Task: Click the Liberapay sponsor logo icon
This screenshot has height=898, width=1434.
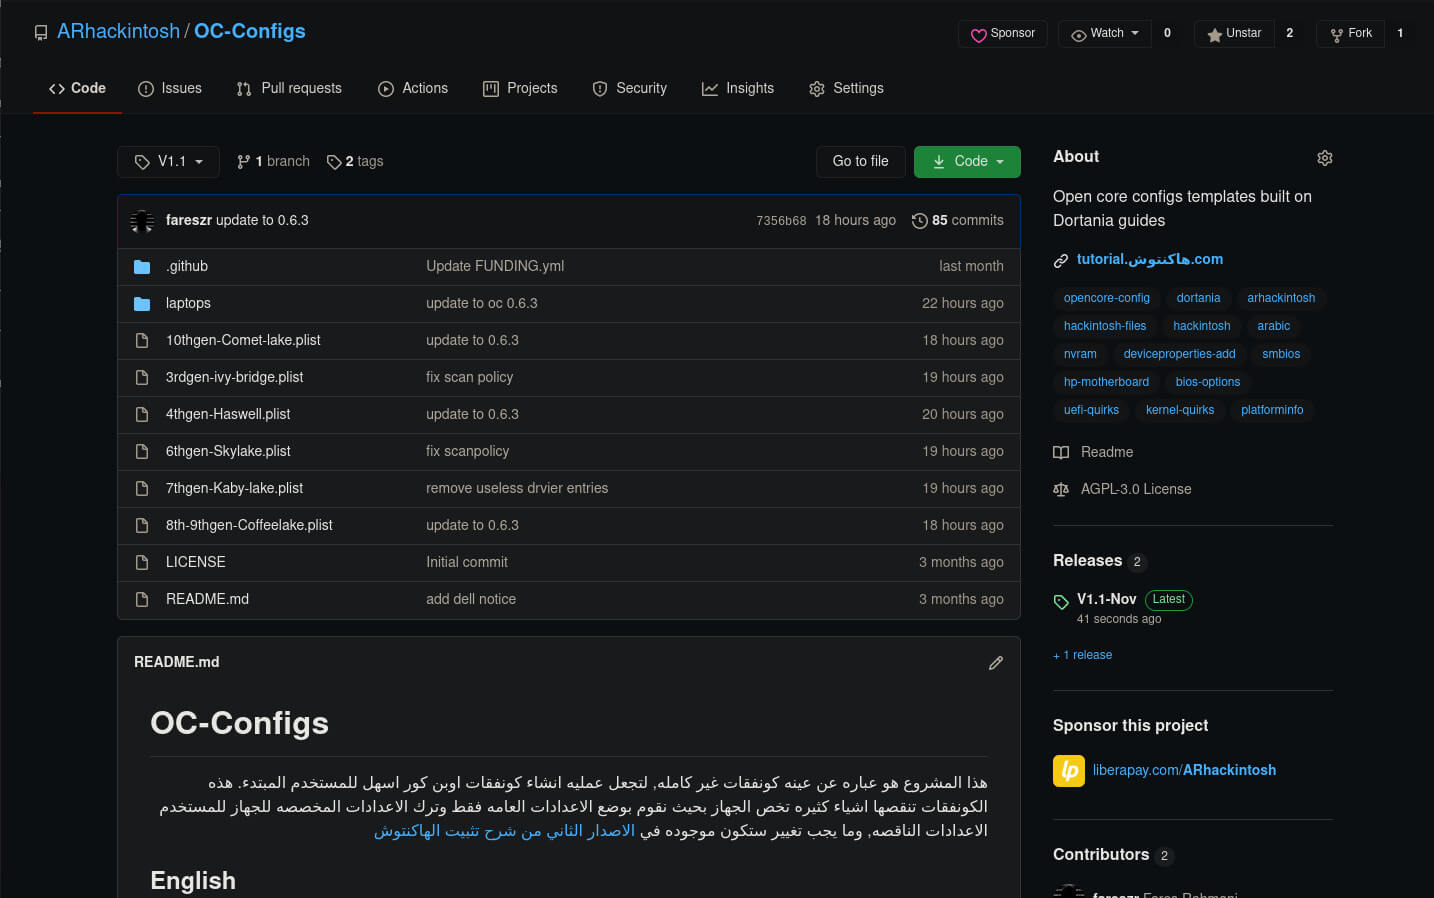Action: (1068, 770)
